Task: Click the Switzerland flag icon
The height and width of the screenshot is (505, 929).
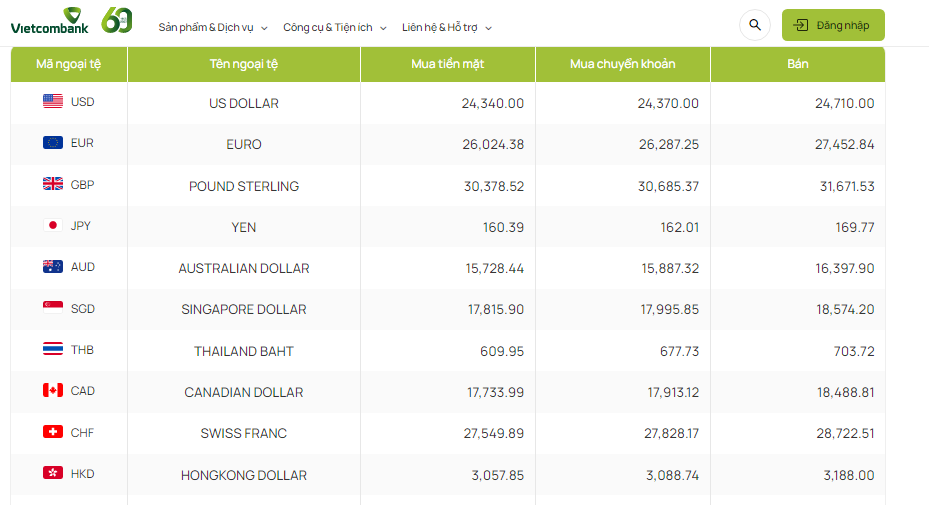Action: pos(53,432)
